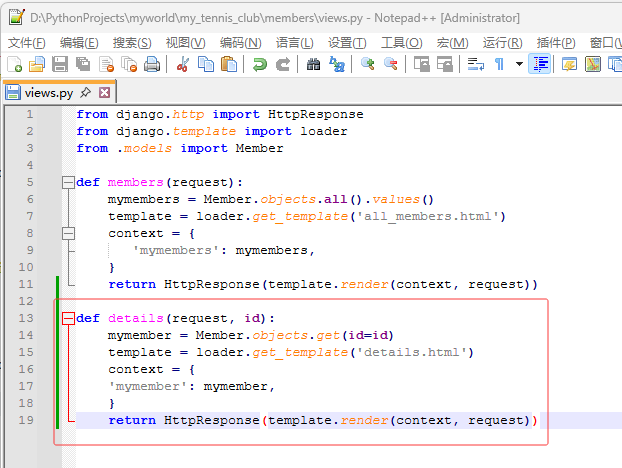Print the current document
The image size is (622, 468).
(152, 64)
